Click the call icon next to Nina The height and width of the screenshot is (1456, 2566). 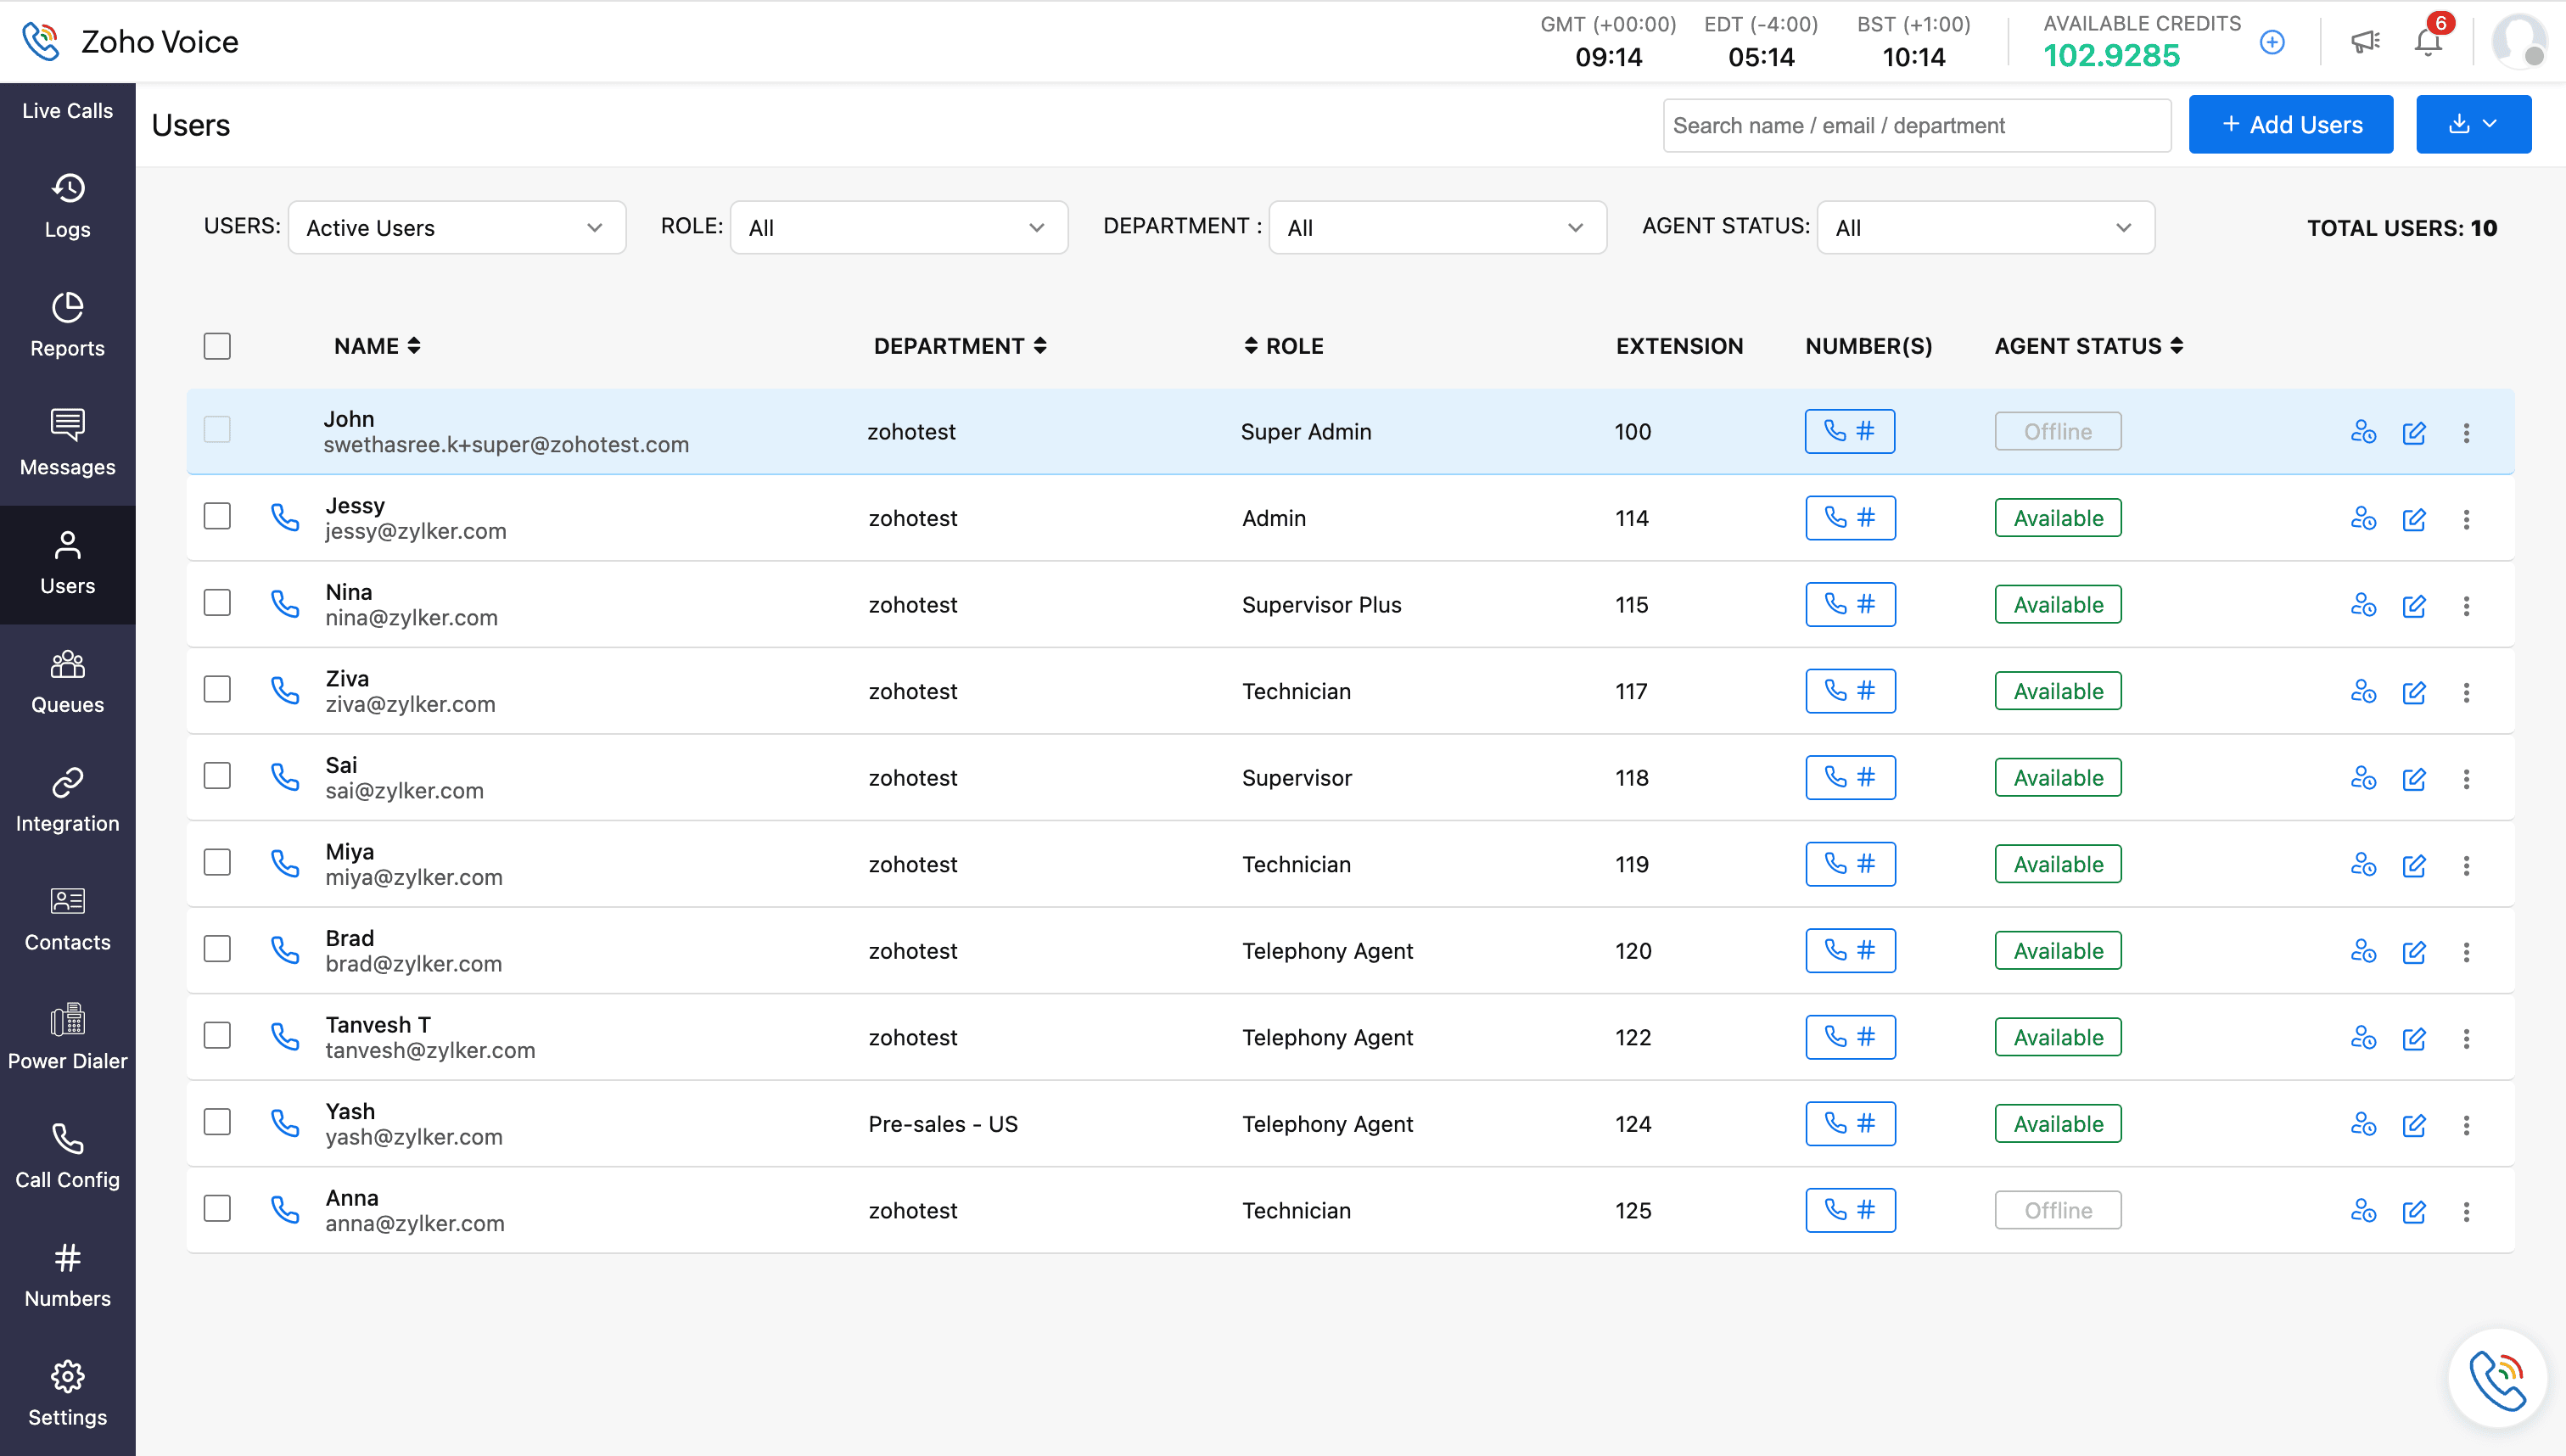285,604
